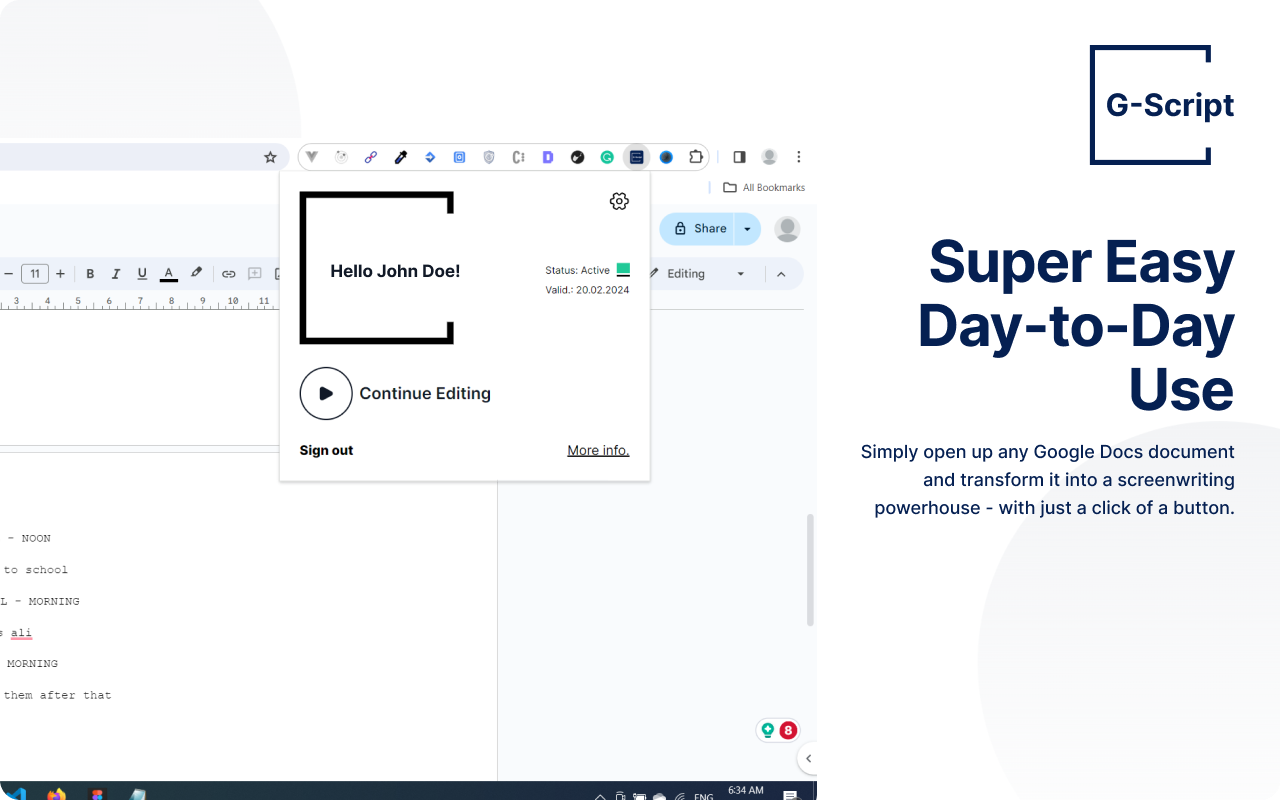Open the More info. link
The height and width of the screenshot is (800, 1280).
coord(598,450)
